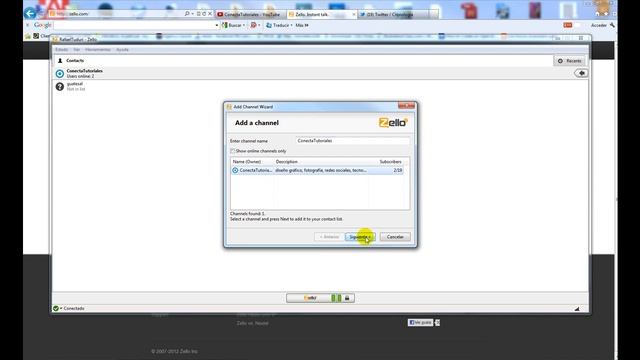This screenshot has width=640, height=360.
Task: Click the Siguiente button in the wizard
Action: pyautogui.click(x=360, y=237)
